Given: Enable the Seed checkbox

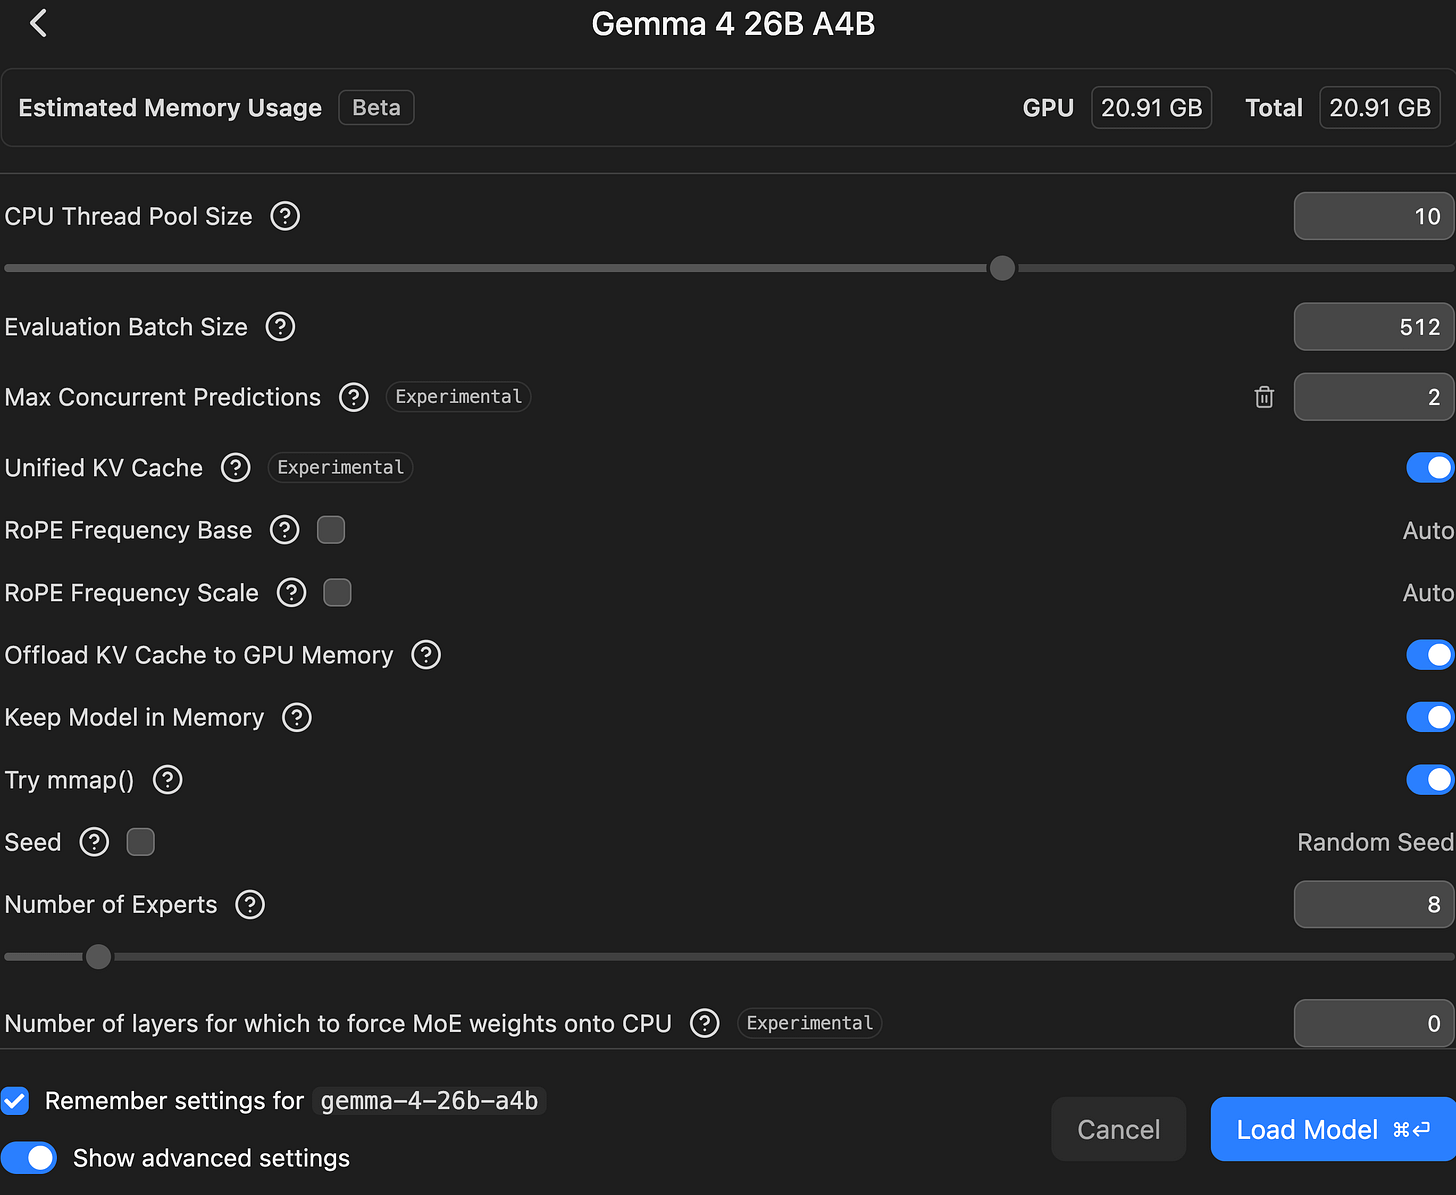Looking at the screenshot, I should [141, 842].
